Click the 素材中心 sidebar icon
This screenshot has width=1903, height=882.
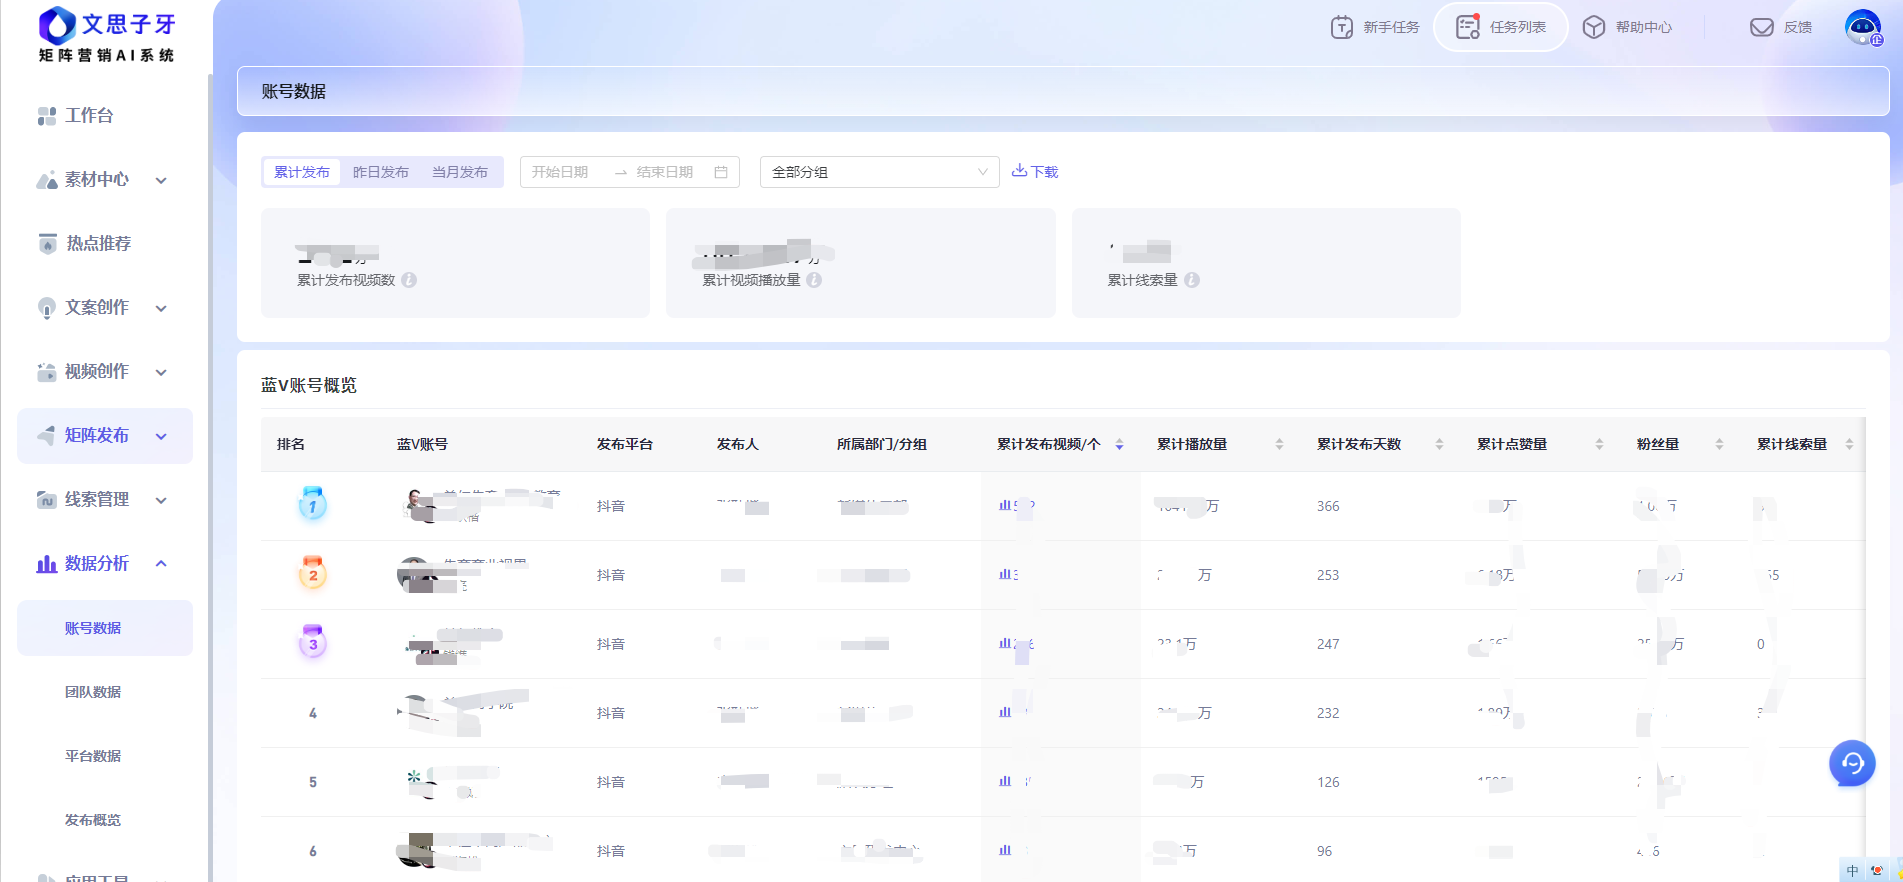tap(47, 180)
